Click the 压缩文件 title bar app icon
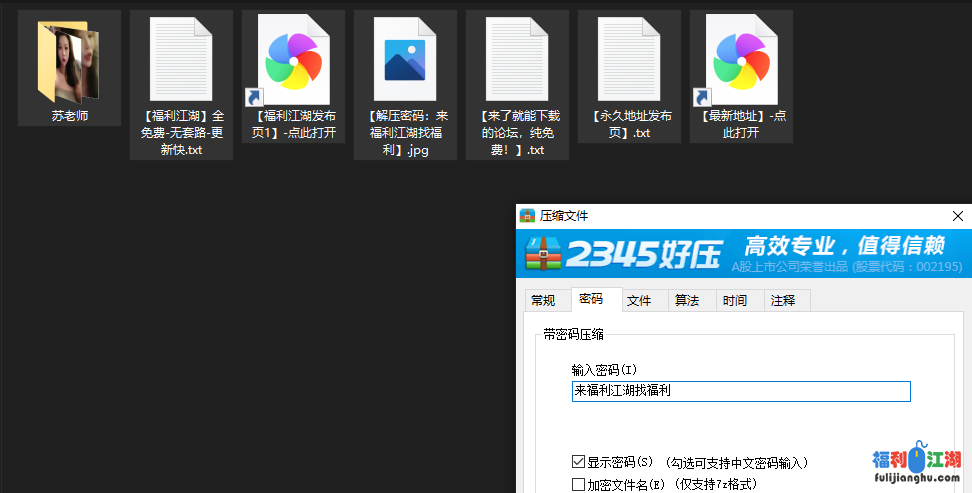The height and width of the screenshot is (493, 972). click(x=527, y=215)
